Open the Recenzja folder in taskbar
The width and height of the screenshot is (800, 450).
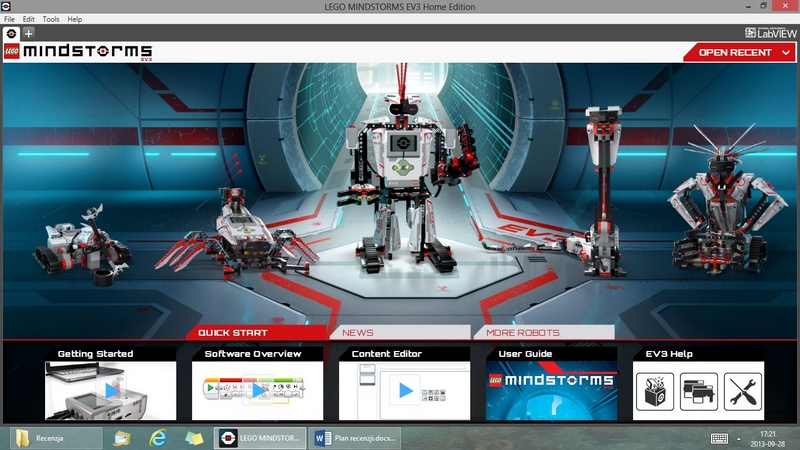coord(56,438)
